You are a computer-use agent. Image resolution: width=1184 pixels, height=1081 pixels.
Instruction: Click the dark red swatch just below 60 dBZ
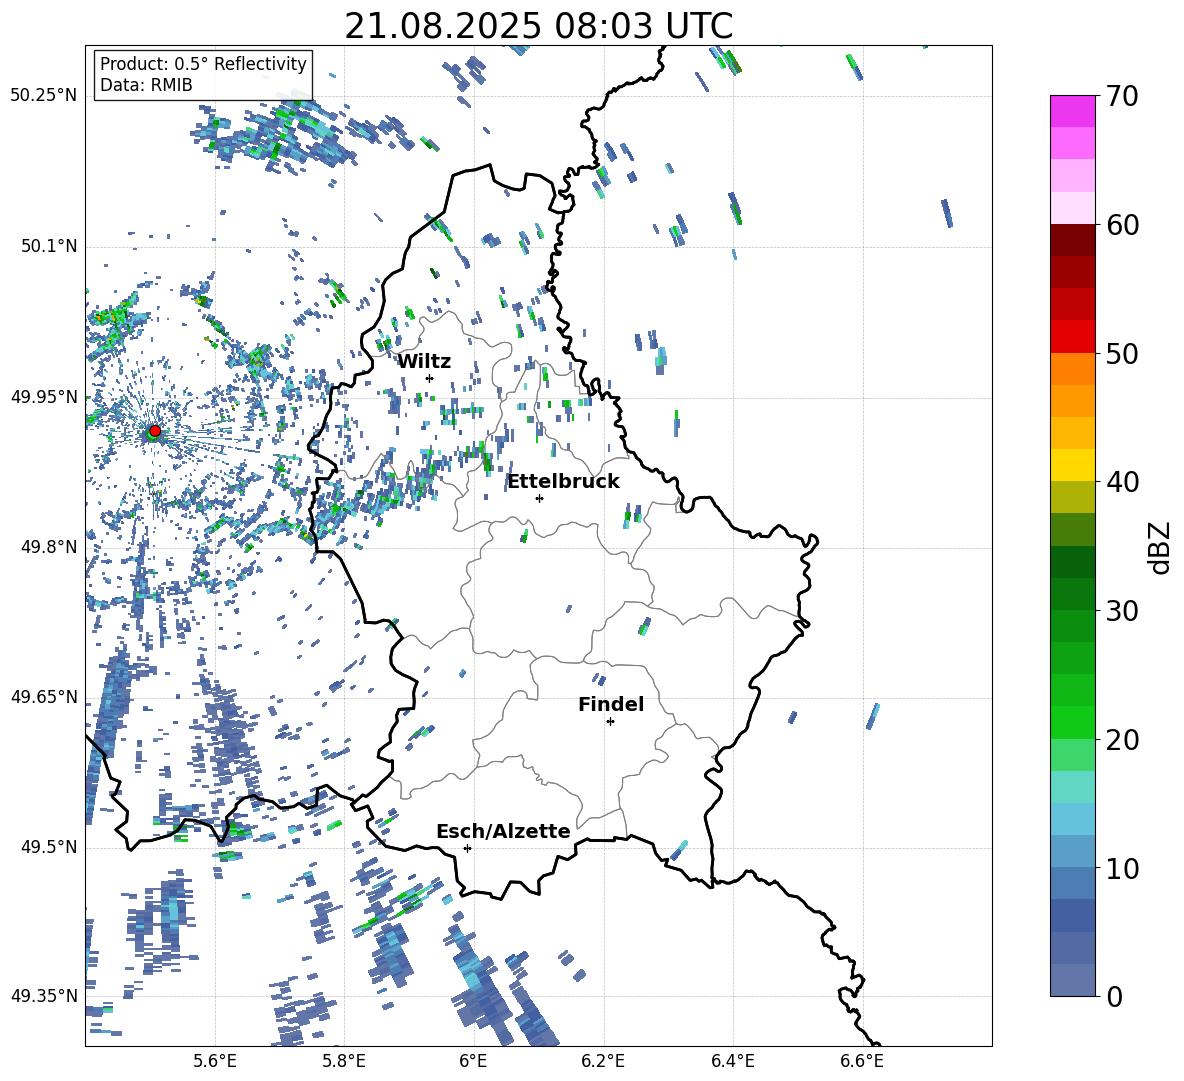pyautogui.click(x=1072, y=240)
